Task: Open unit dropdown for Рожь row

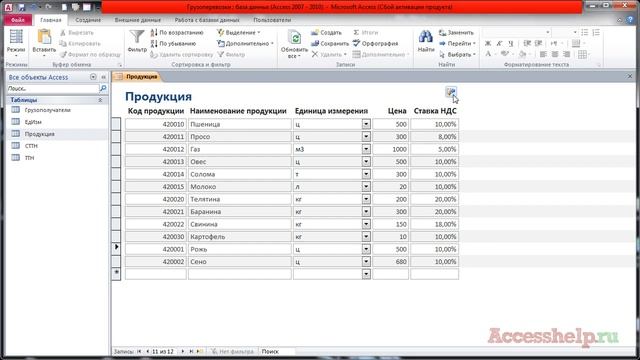Action: tap(366, 249)
